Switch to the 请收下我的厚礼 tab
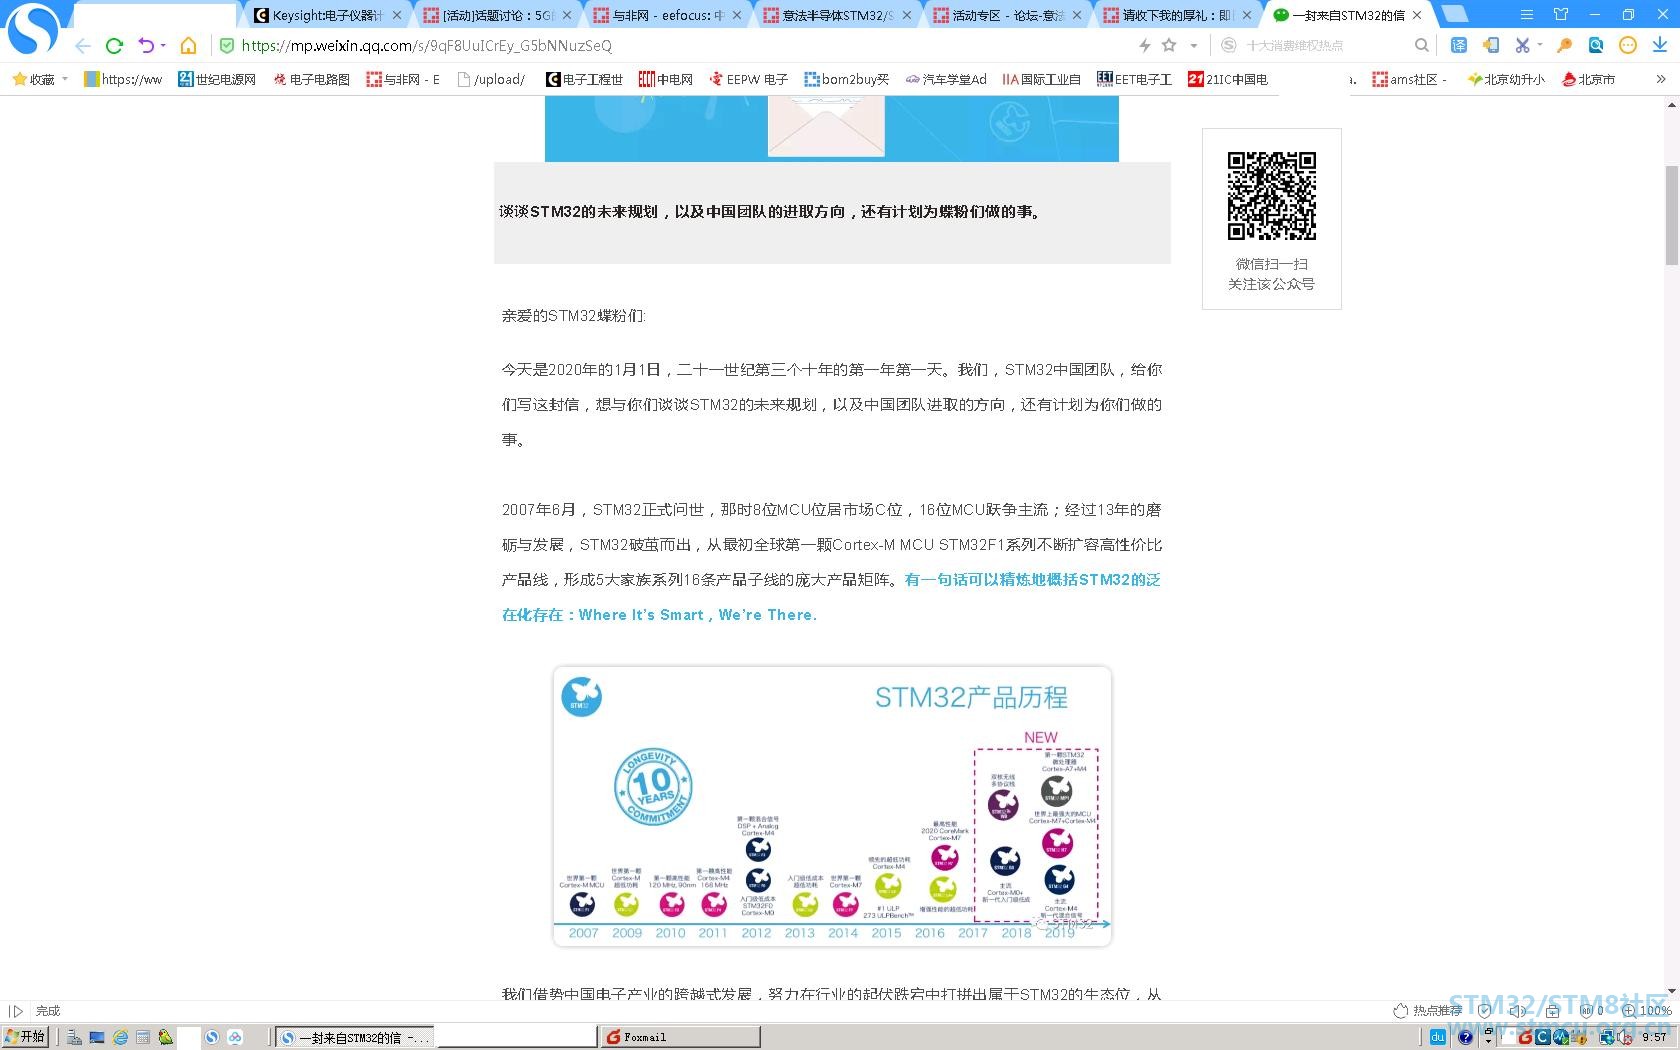The height and width of the screenshot is (1050, 1680). pos(1178,15)
